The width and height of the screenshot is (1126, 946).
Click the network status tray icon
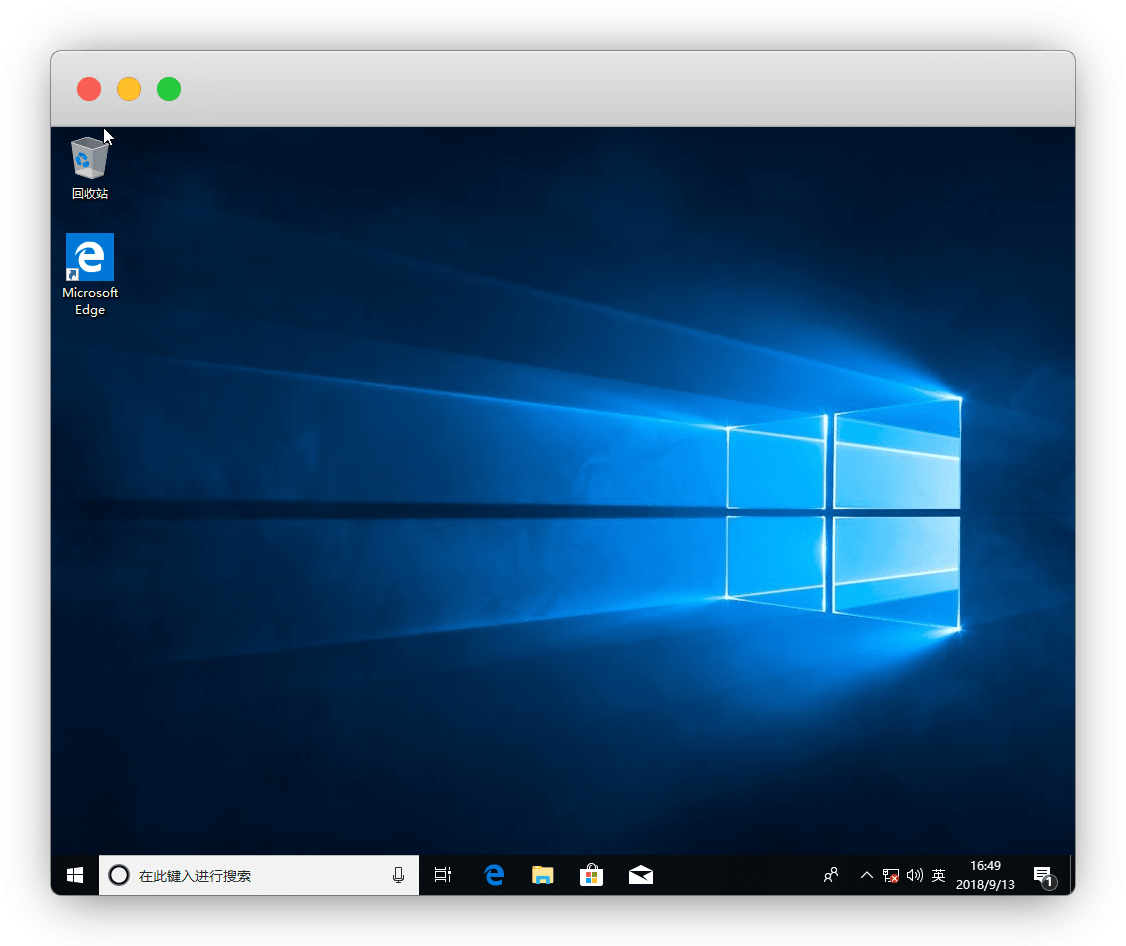[x=890, y=875]
